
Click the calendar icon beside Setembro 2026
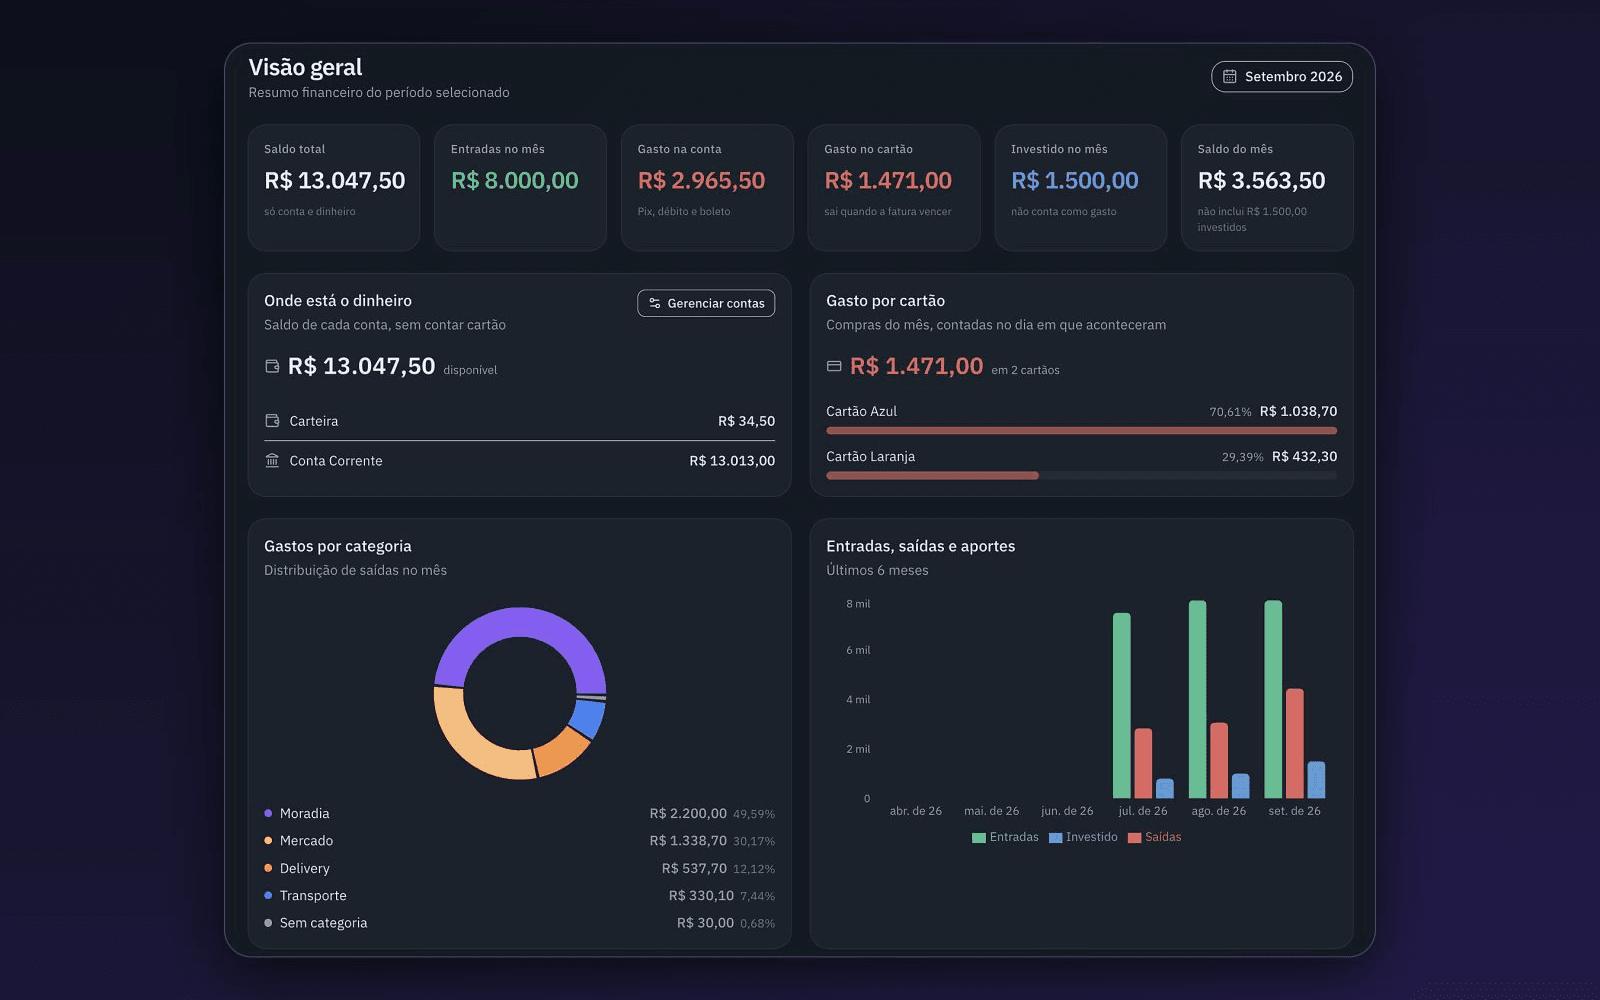(x=1229, y=77)
